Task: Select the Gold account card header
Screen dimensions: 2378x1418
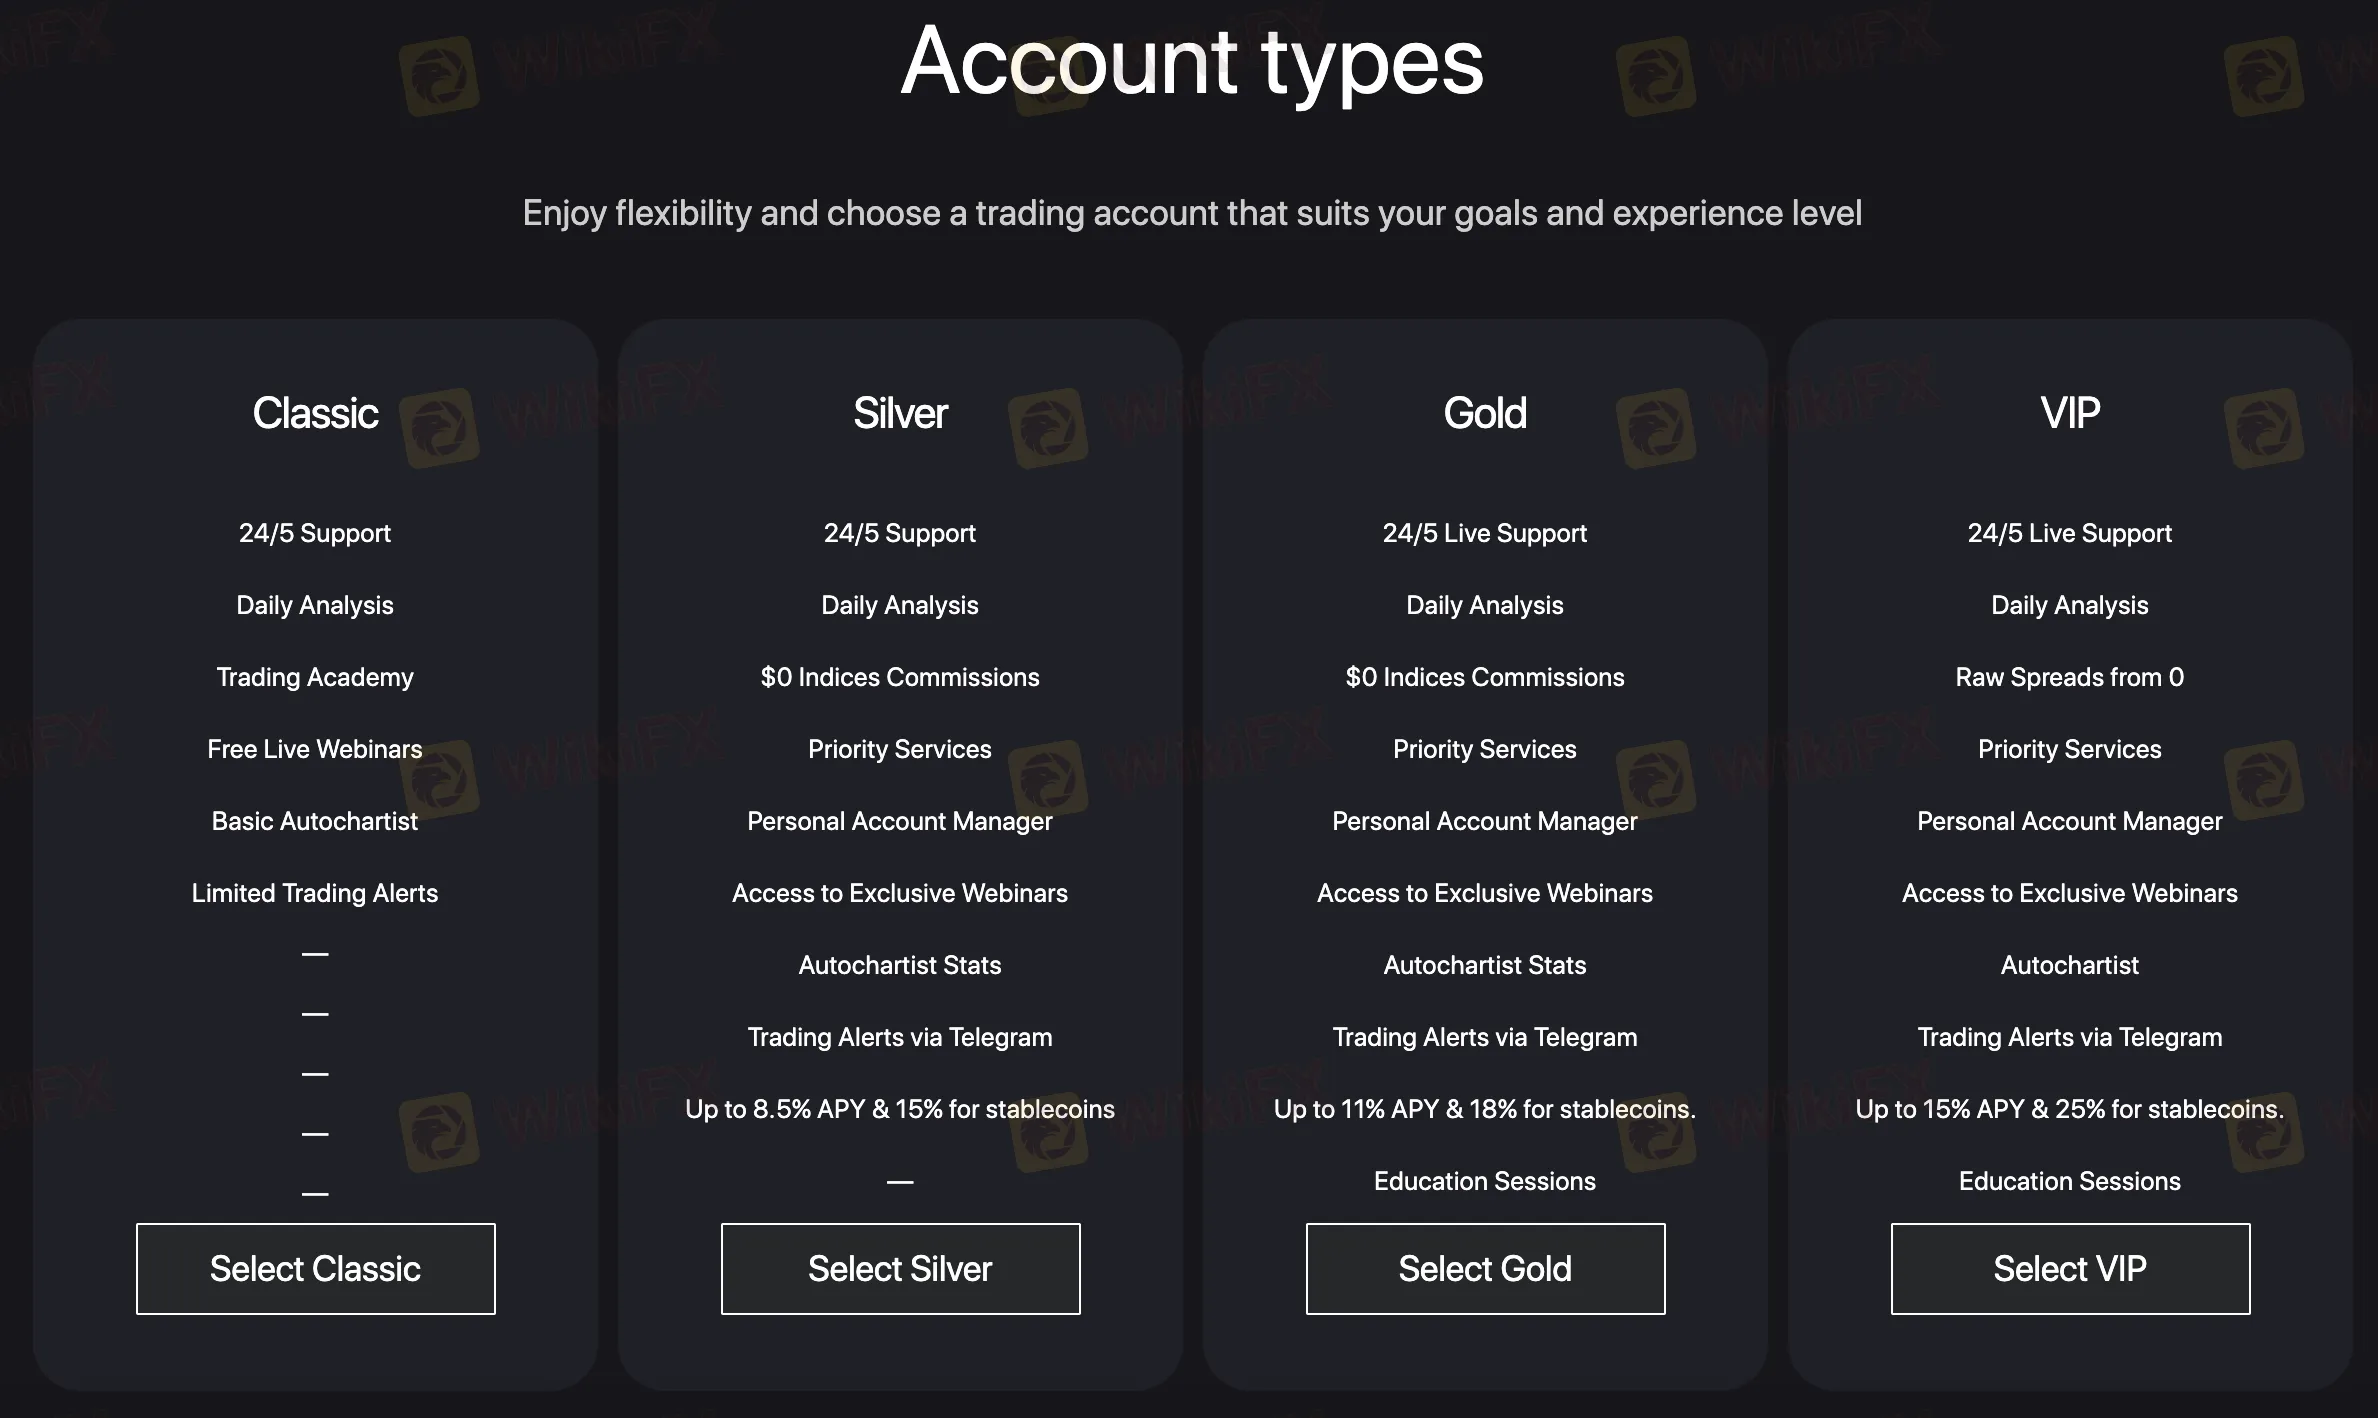Action: 1484,413
